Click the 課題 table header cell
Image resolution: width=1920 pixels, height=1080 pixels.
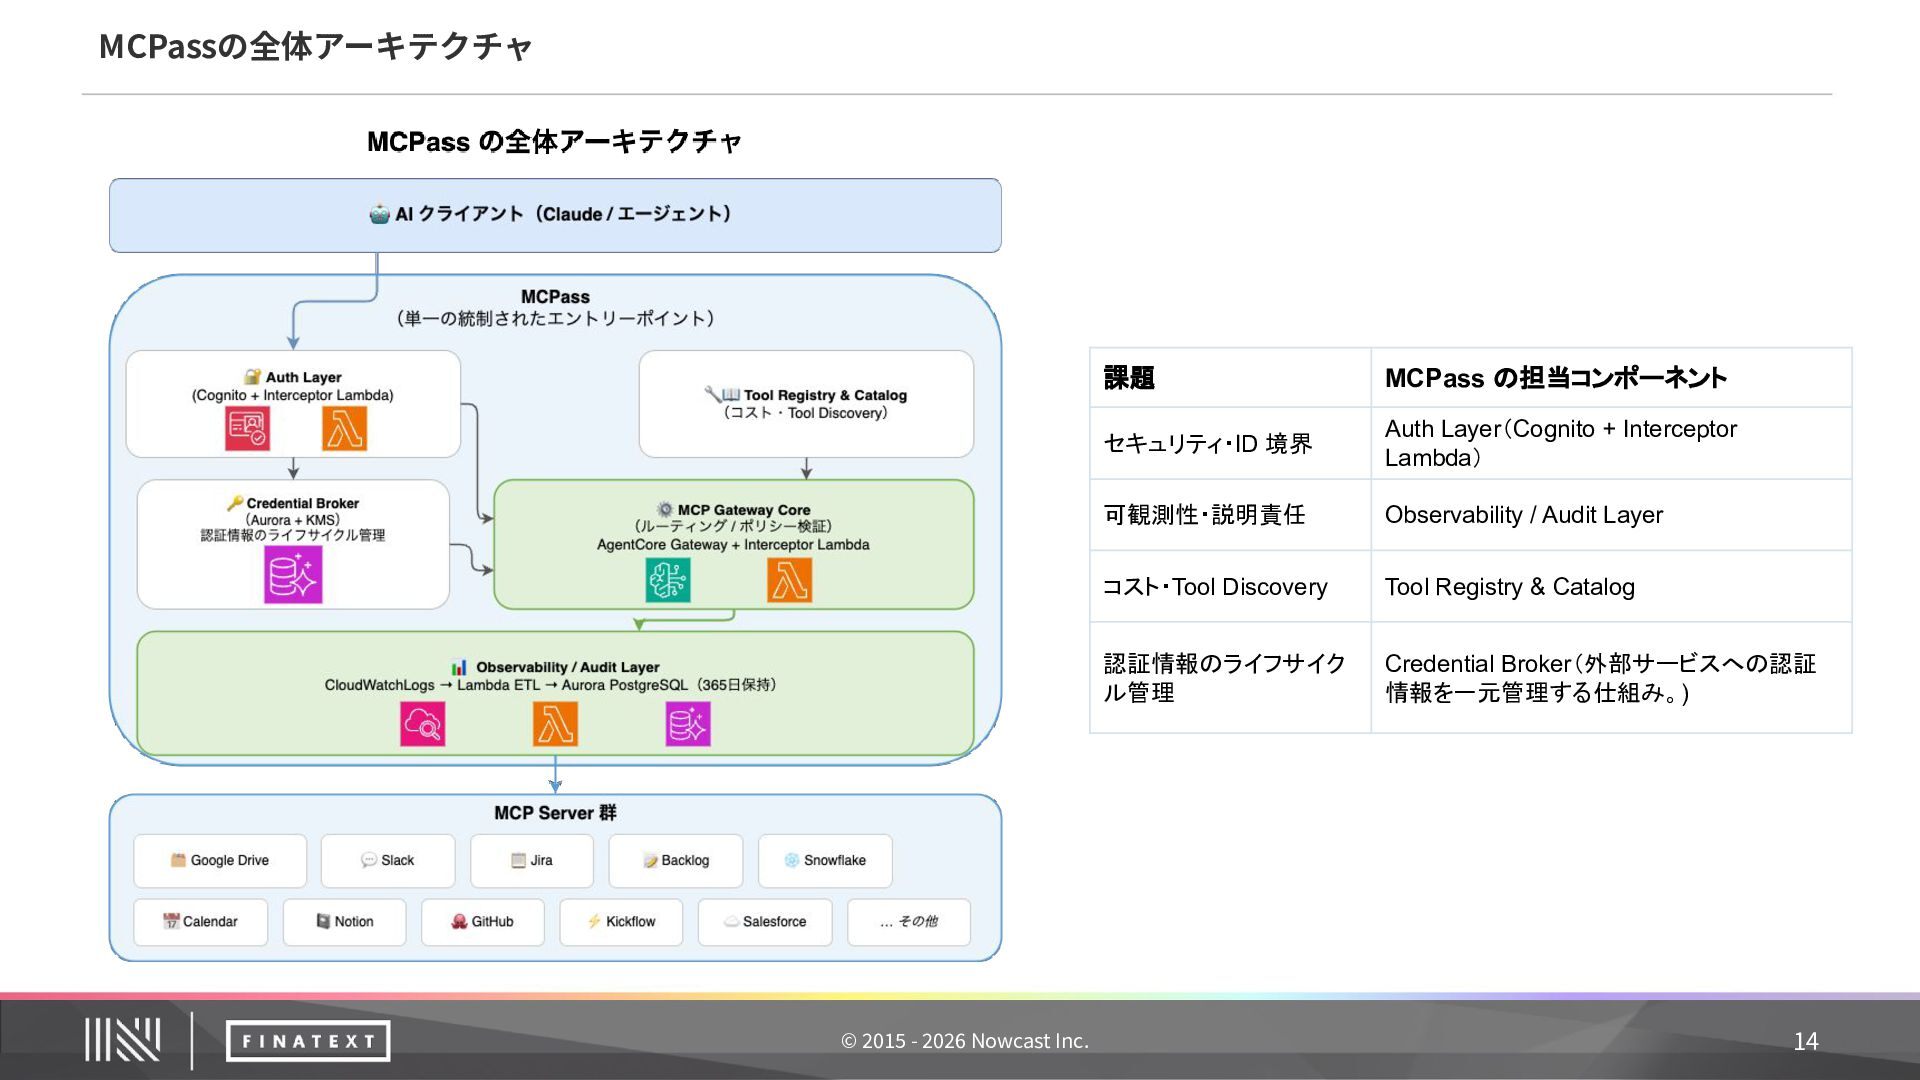click(x=1229, y=378)
